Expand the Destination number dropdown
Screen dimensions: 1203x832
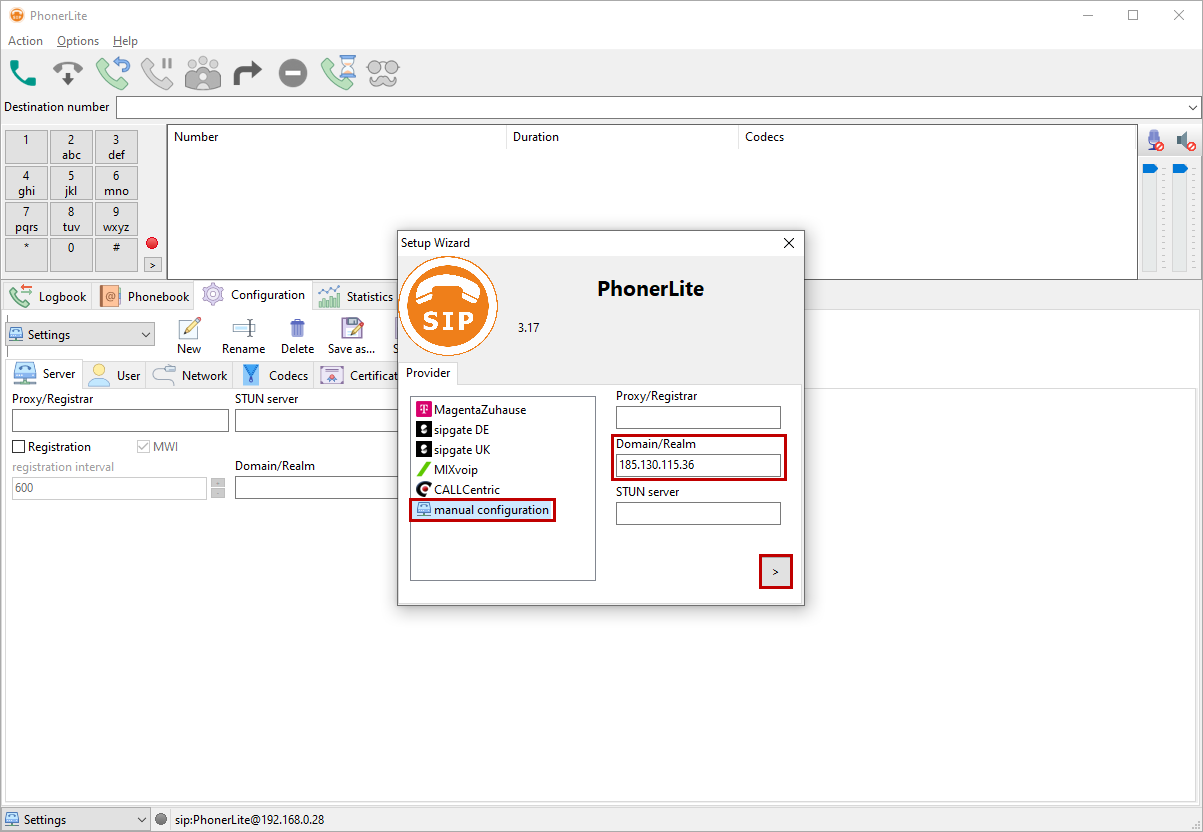(1193, 107)
